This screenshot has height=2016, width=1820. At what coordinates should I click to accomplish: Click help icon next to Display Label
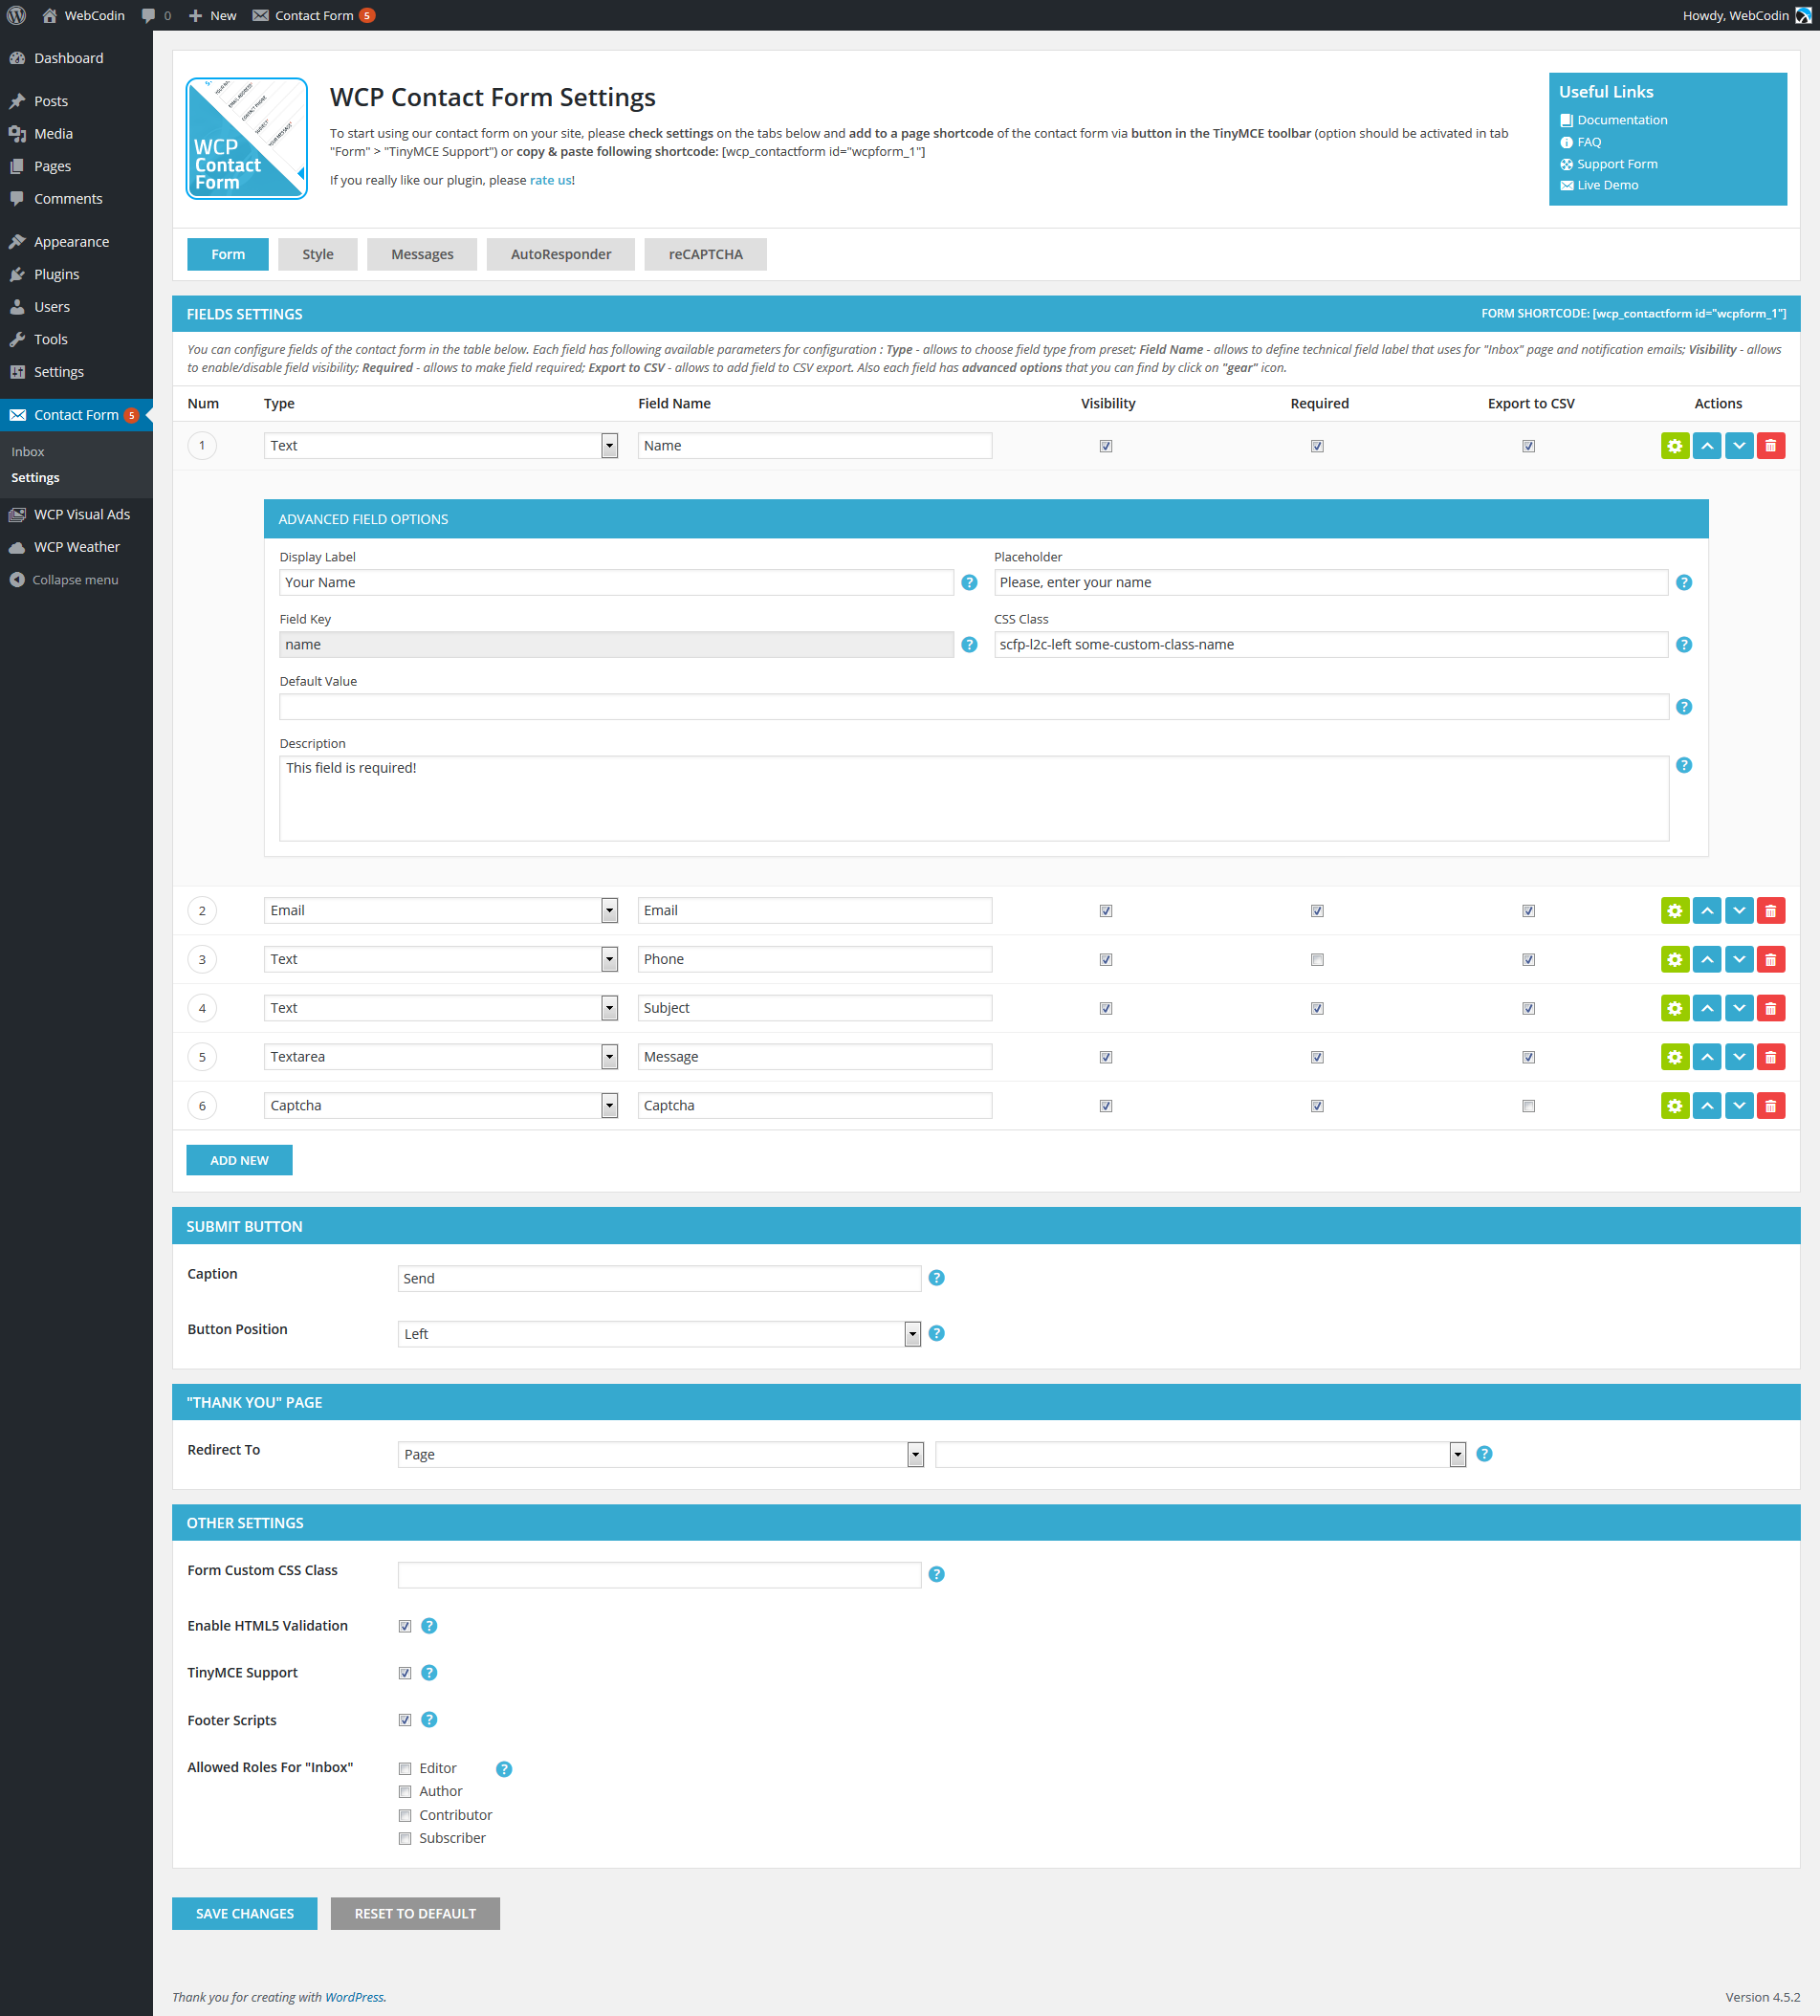coord(969,582)
